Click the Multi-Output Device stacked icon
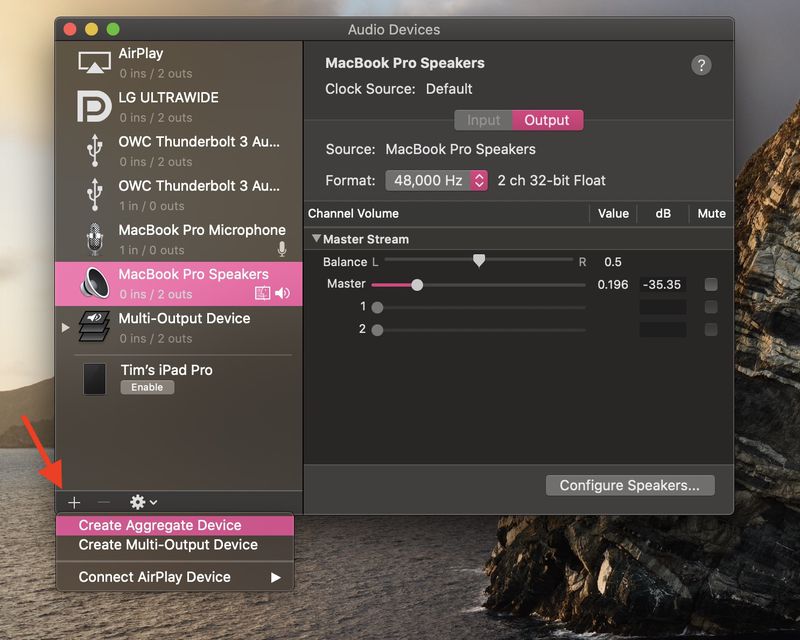The image size is (800, 640). pyautogui.click(x=94, y=327)
